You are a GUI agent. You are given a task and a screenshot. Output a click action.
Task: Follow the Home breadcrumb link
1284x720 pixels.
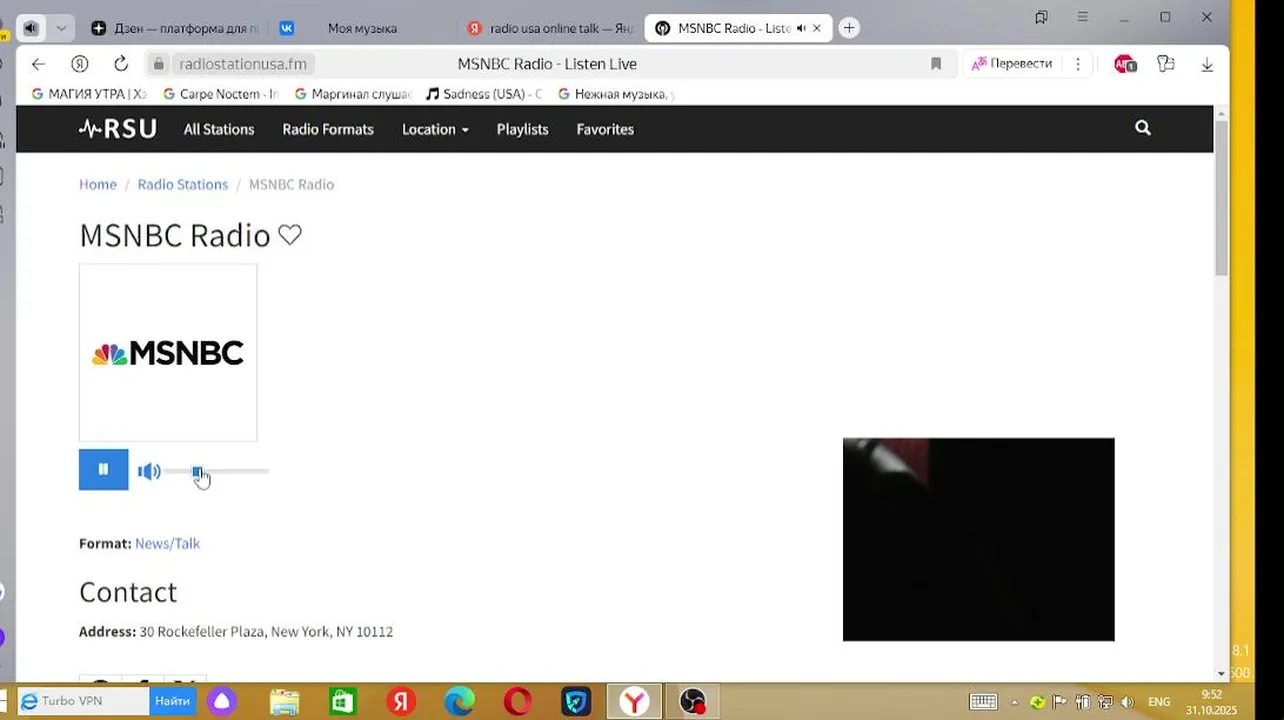[98, 184]
